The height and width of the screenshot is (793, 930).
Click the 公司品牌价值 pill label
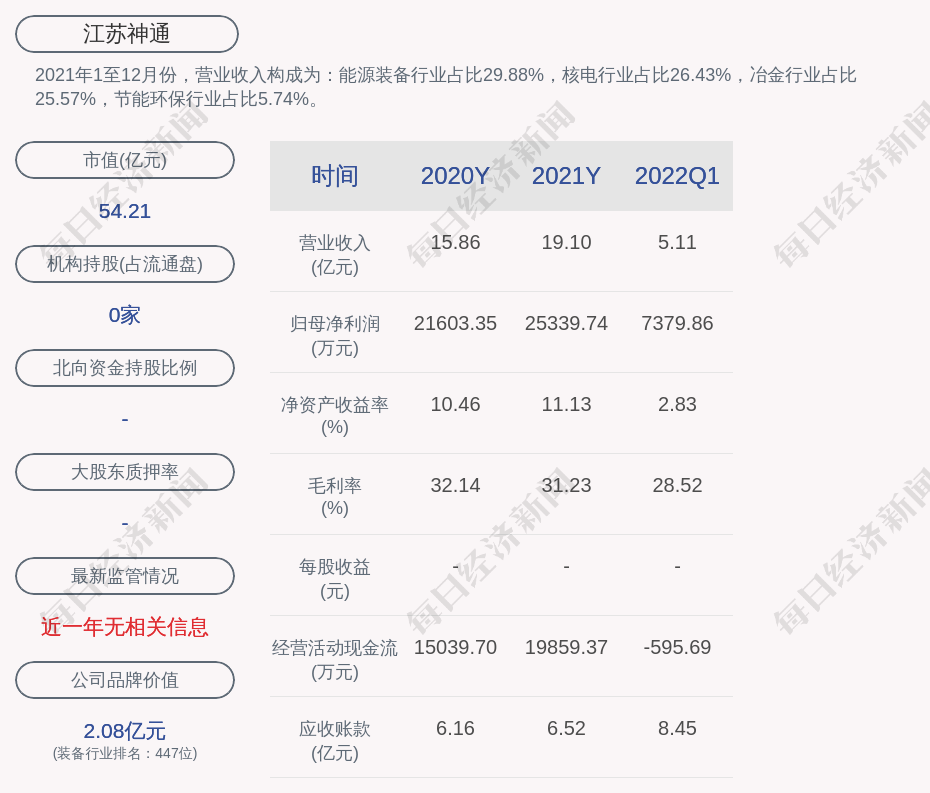(125, 680)
